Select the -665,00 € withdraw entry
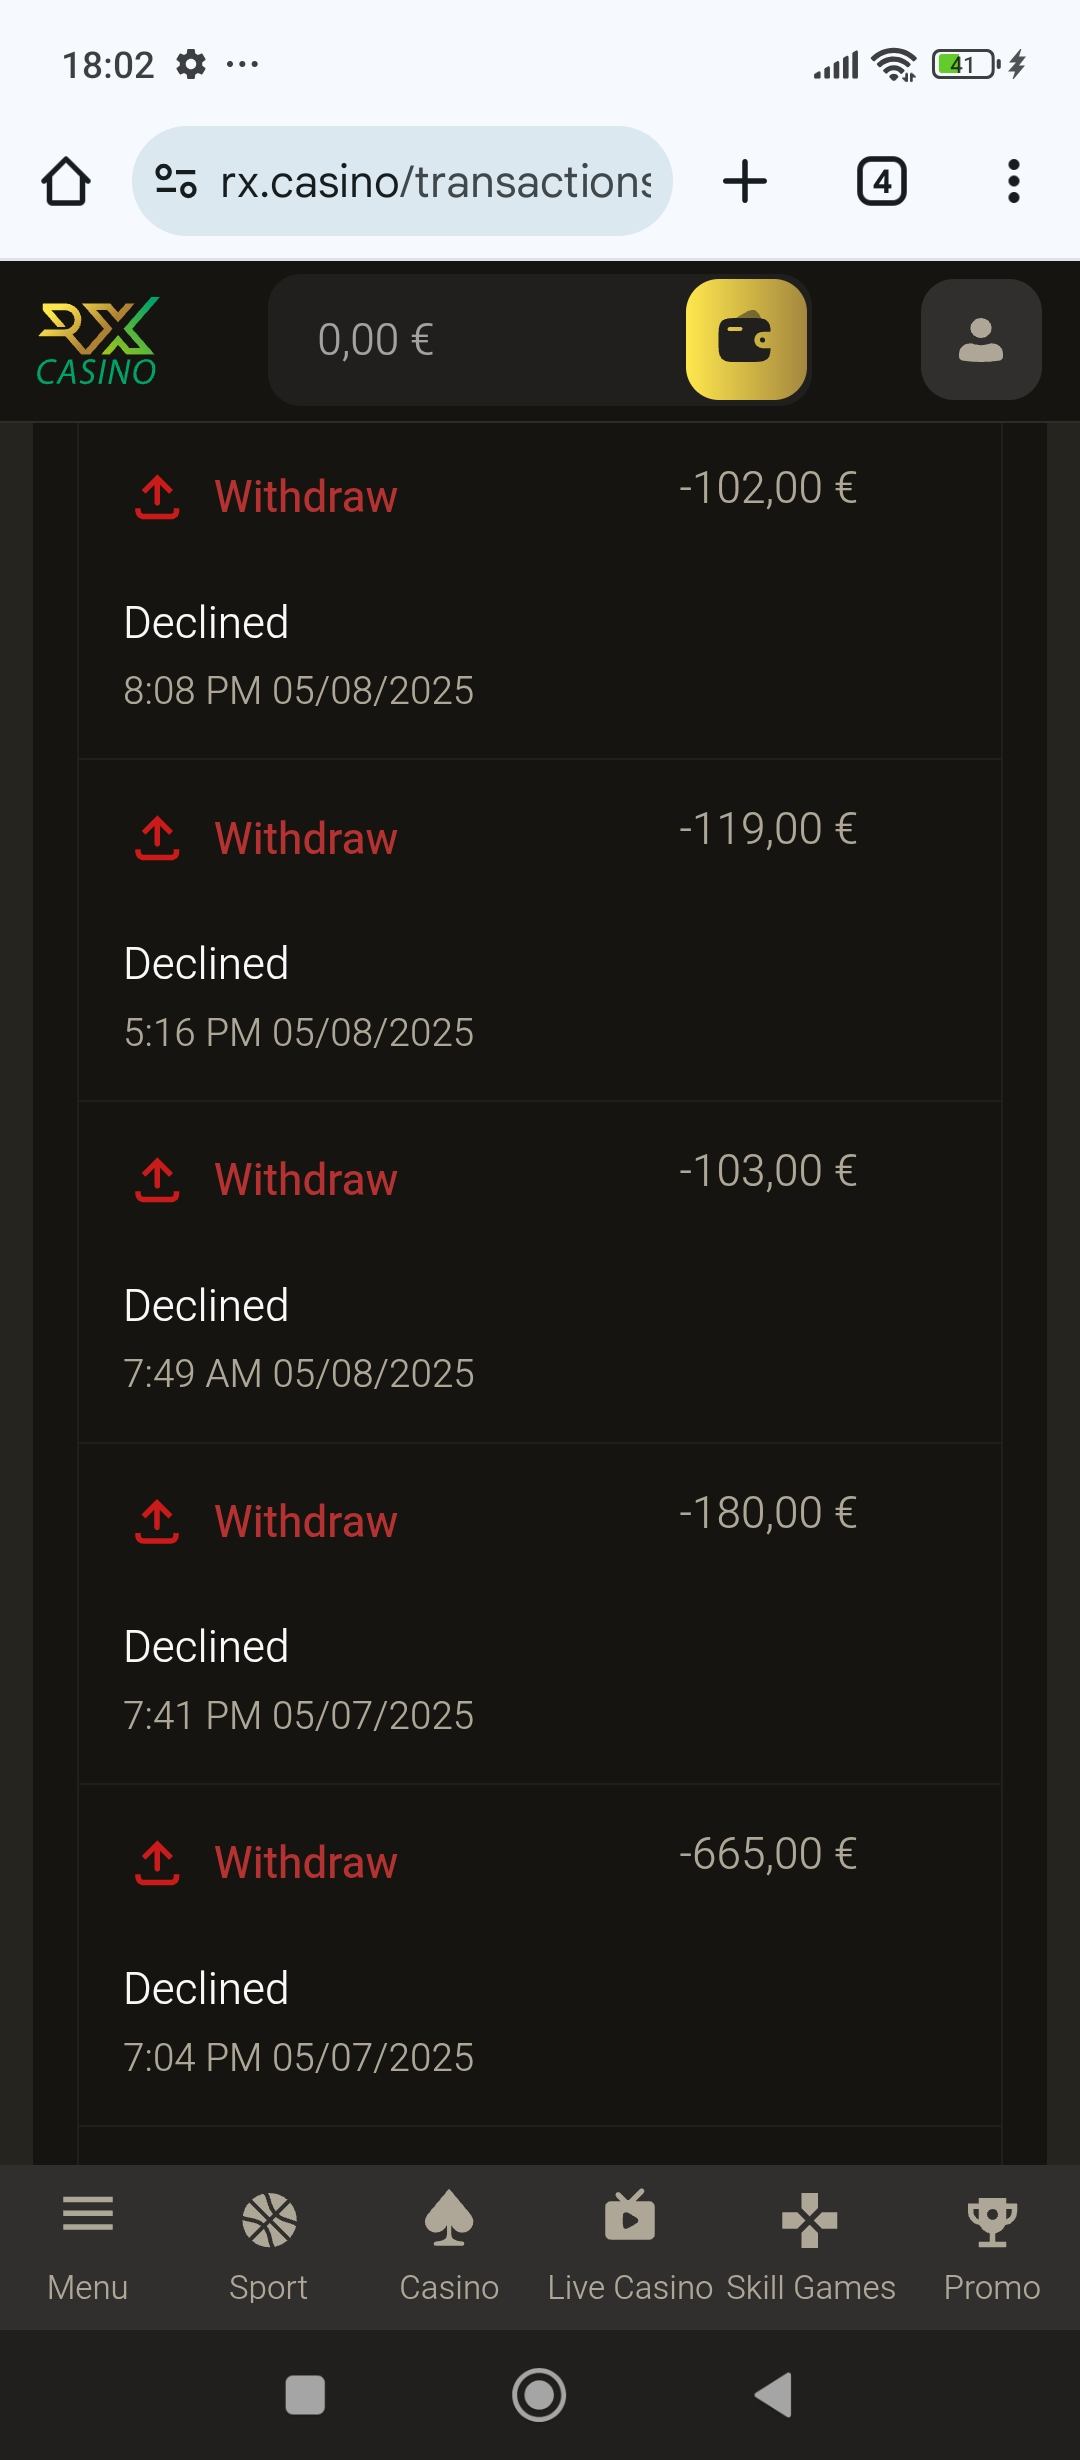Image resolution: width=1080 pixels, height=2460 pixels. pos(540,1955)
